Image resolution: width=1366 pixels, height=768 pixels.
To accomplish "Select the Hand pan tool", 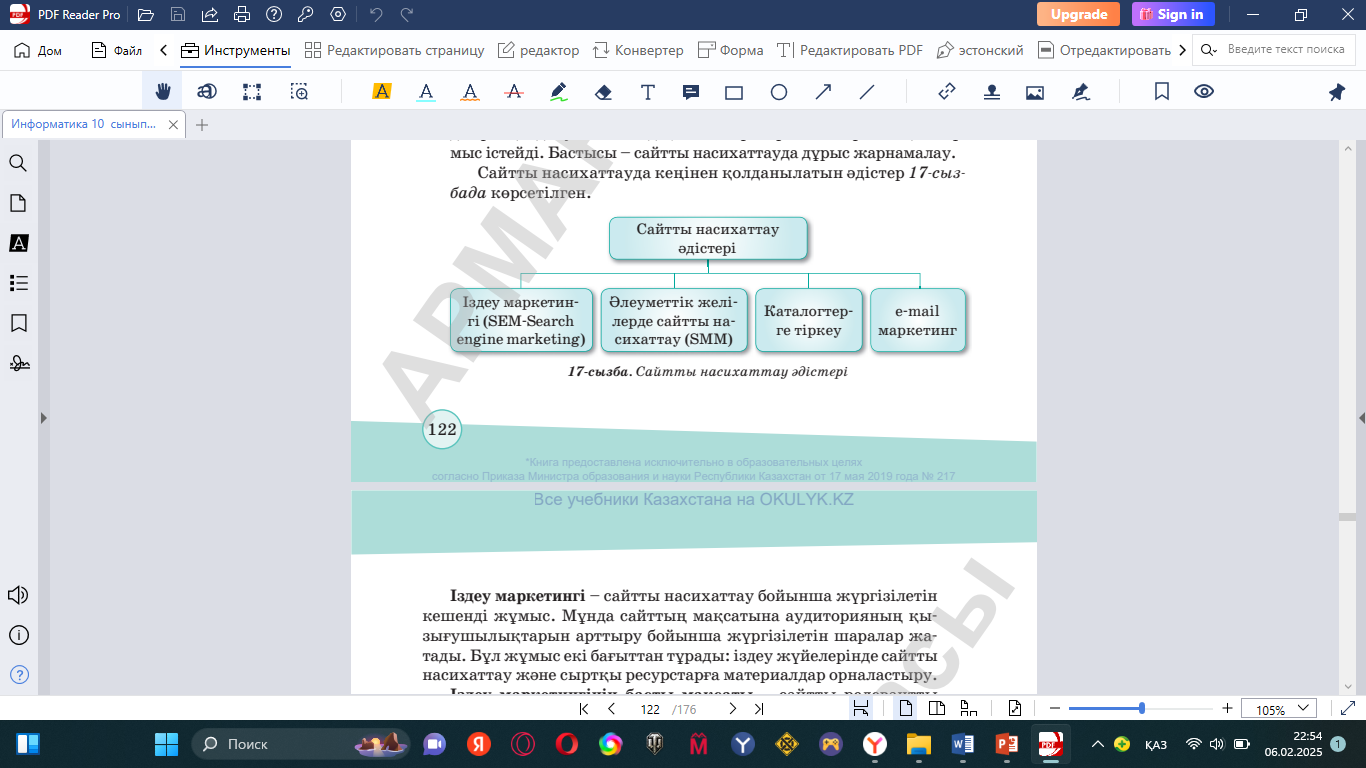I will pyautogui.click(x=163, y=92).
